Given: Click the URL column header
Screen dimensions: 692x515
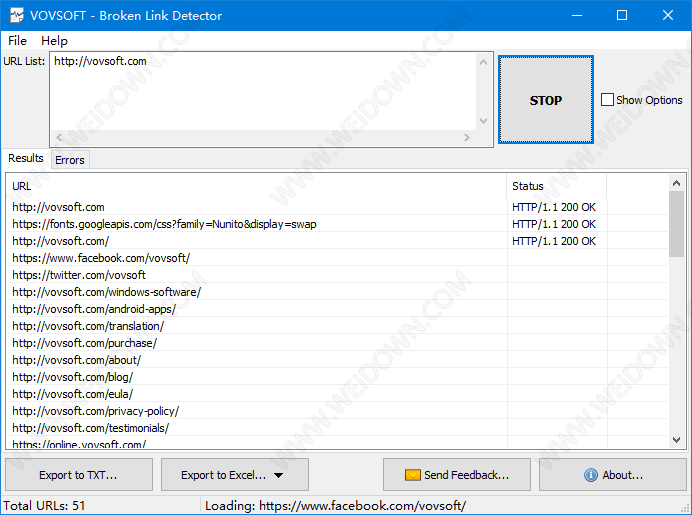Looking at the screenshot, I should pyautogui.click(x=256, y=186).
